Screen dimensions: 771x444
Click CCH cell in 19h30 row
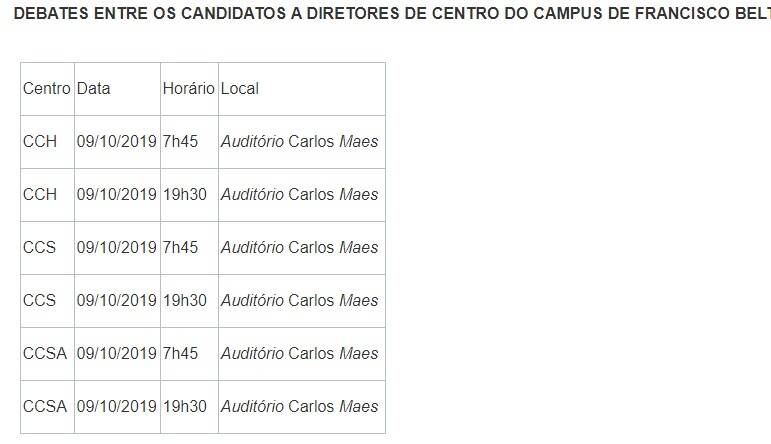pos(47,195)
